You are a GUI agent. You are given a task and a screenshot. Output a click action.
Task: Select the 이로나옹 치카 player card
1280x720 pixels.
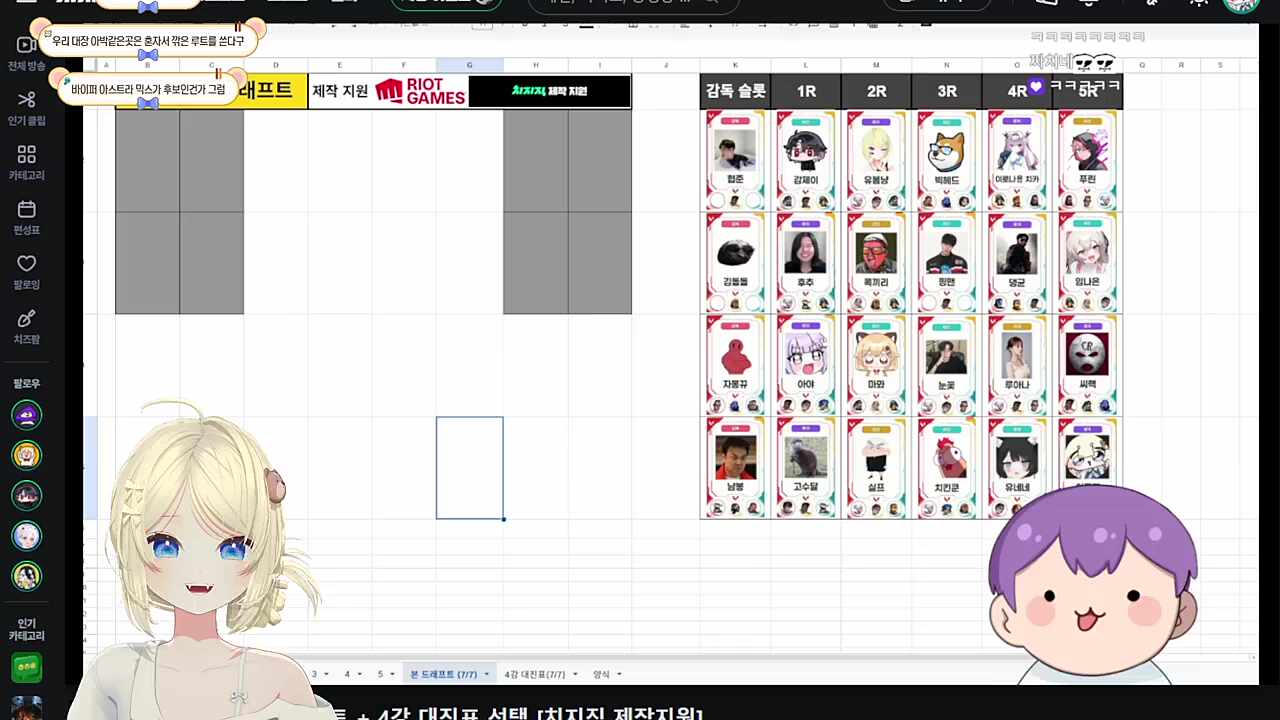[1017, 160]
